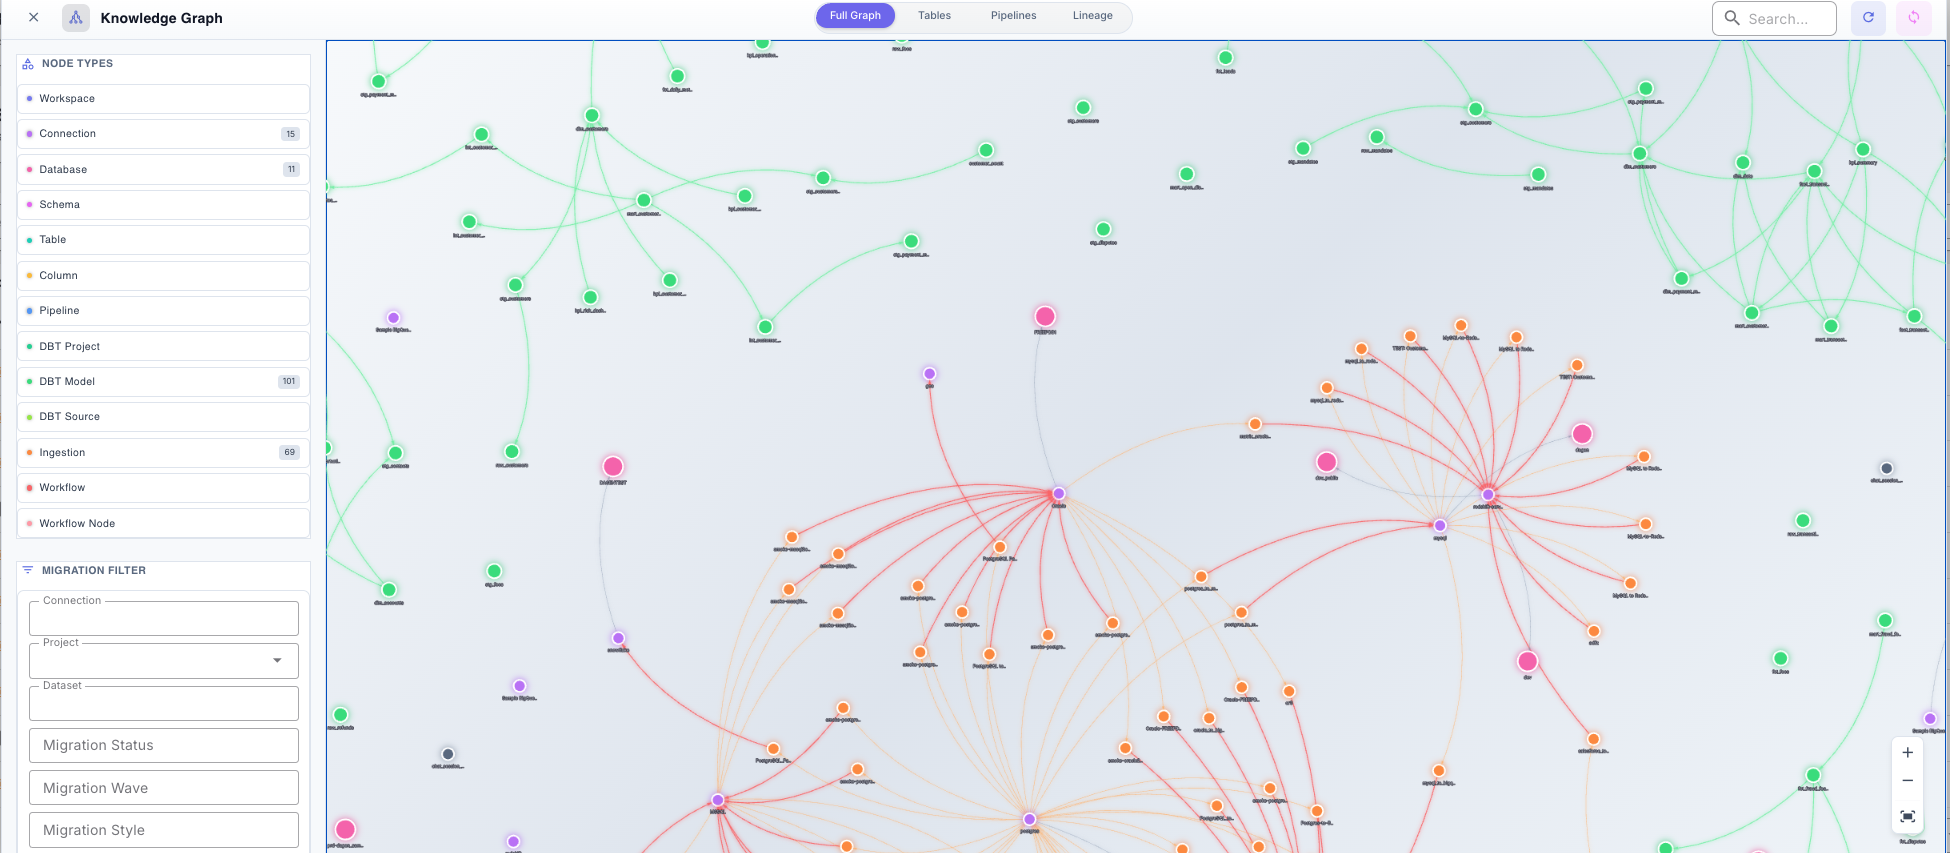Select the pink dev_public node
This screenshot has width=1950, height=853.
click(1326, 462)
